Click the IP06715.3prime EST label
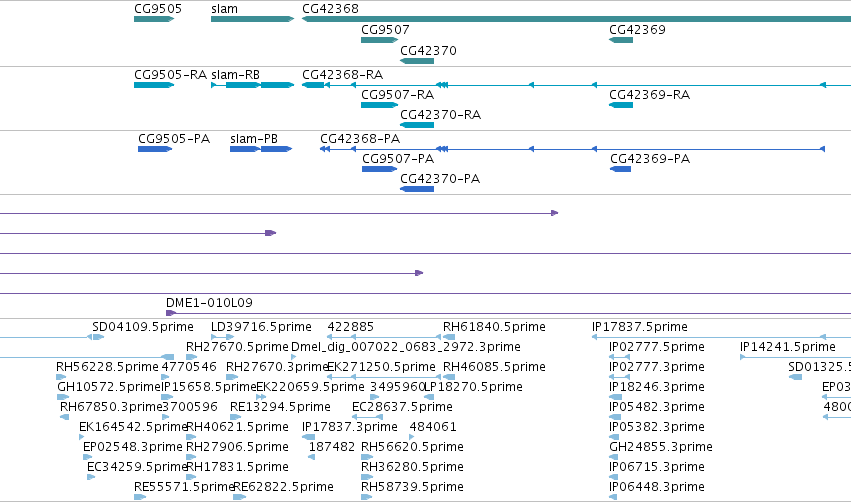This screenshot has height=502, width=851. [657, 467]
